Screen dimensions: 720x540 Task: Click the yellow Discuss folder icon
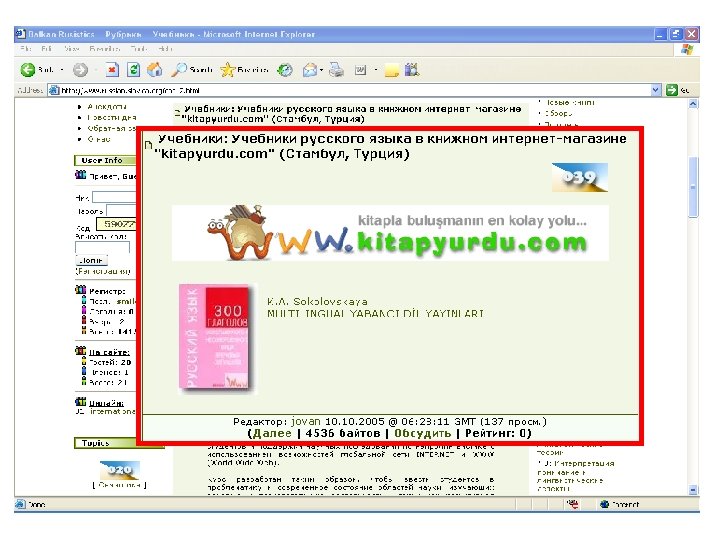coord(391,70)
